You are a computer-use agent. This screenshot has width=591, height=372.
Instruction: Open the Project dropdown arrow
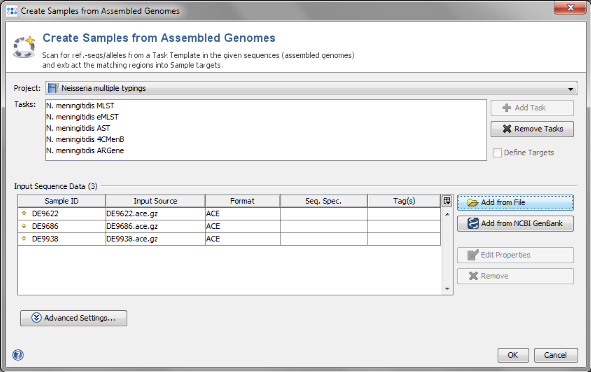point(571,89)
